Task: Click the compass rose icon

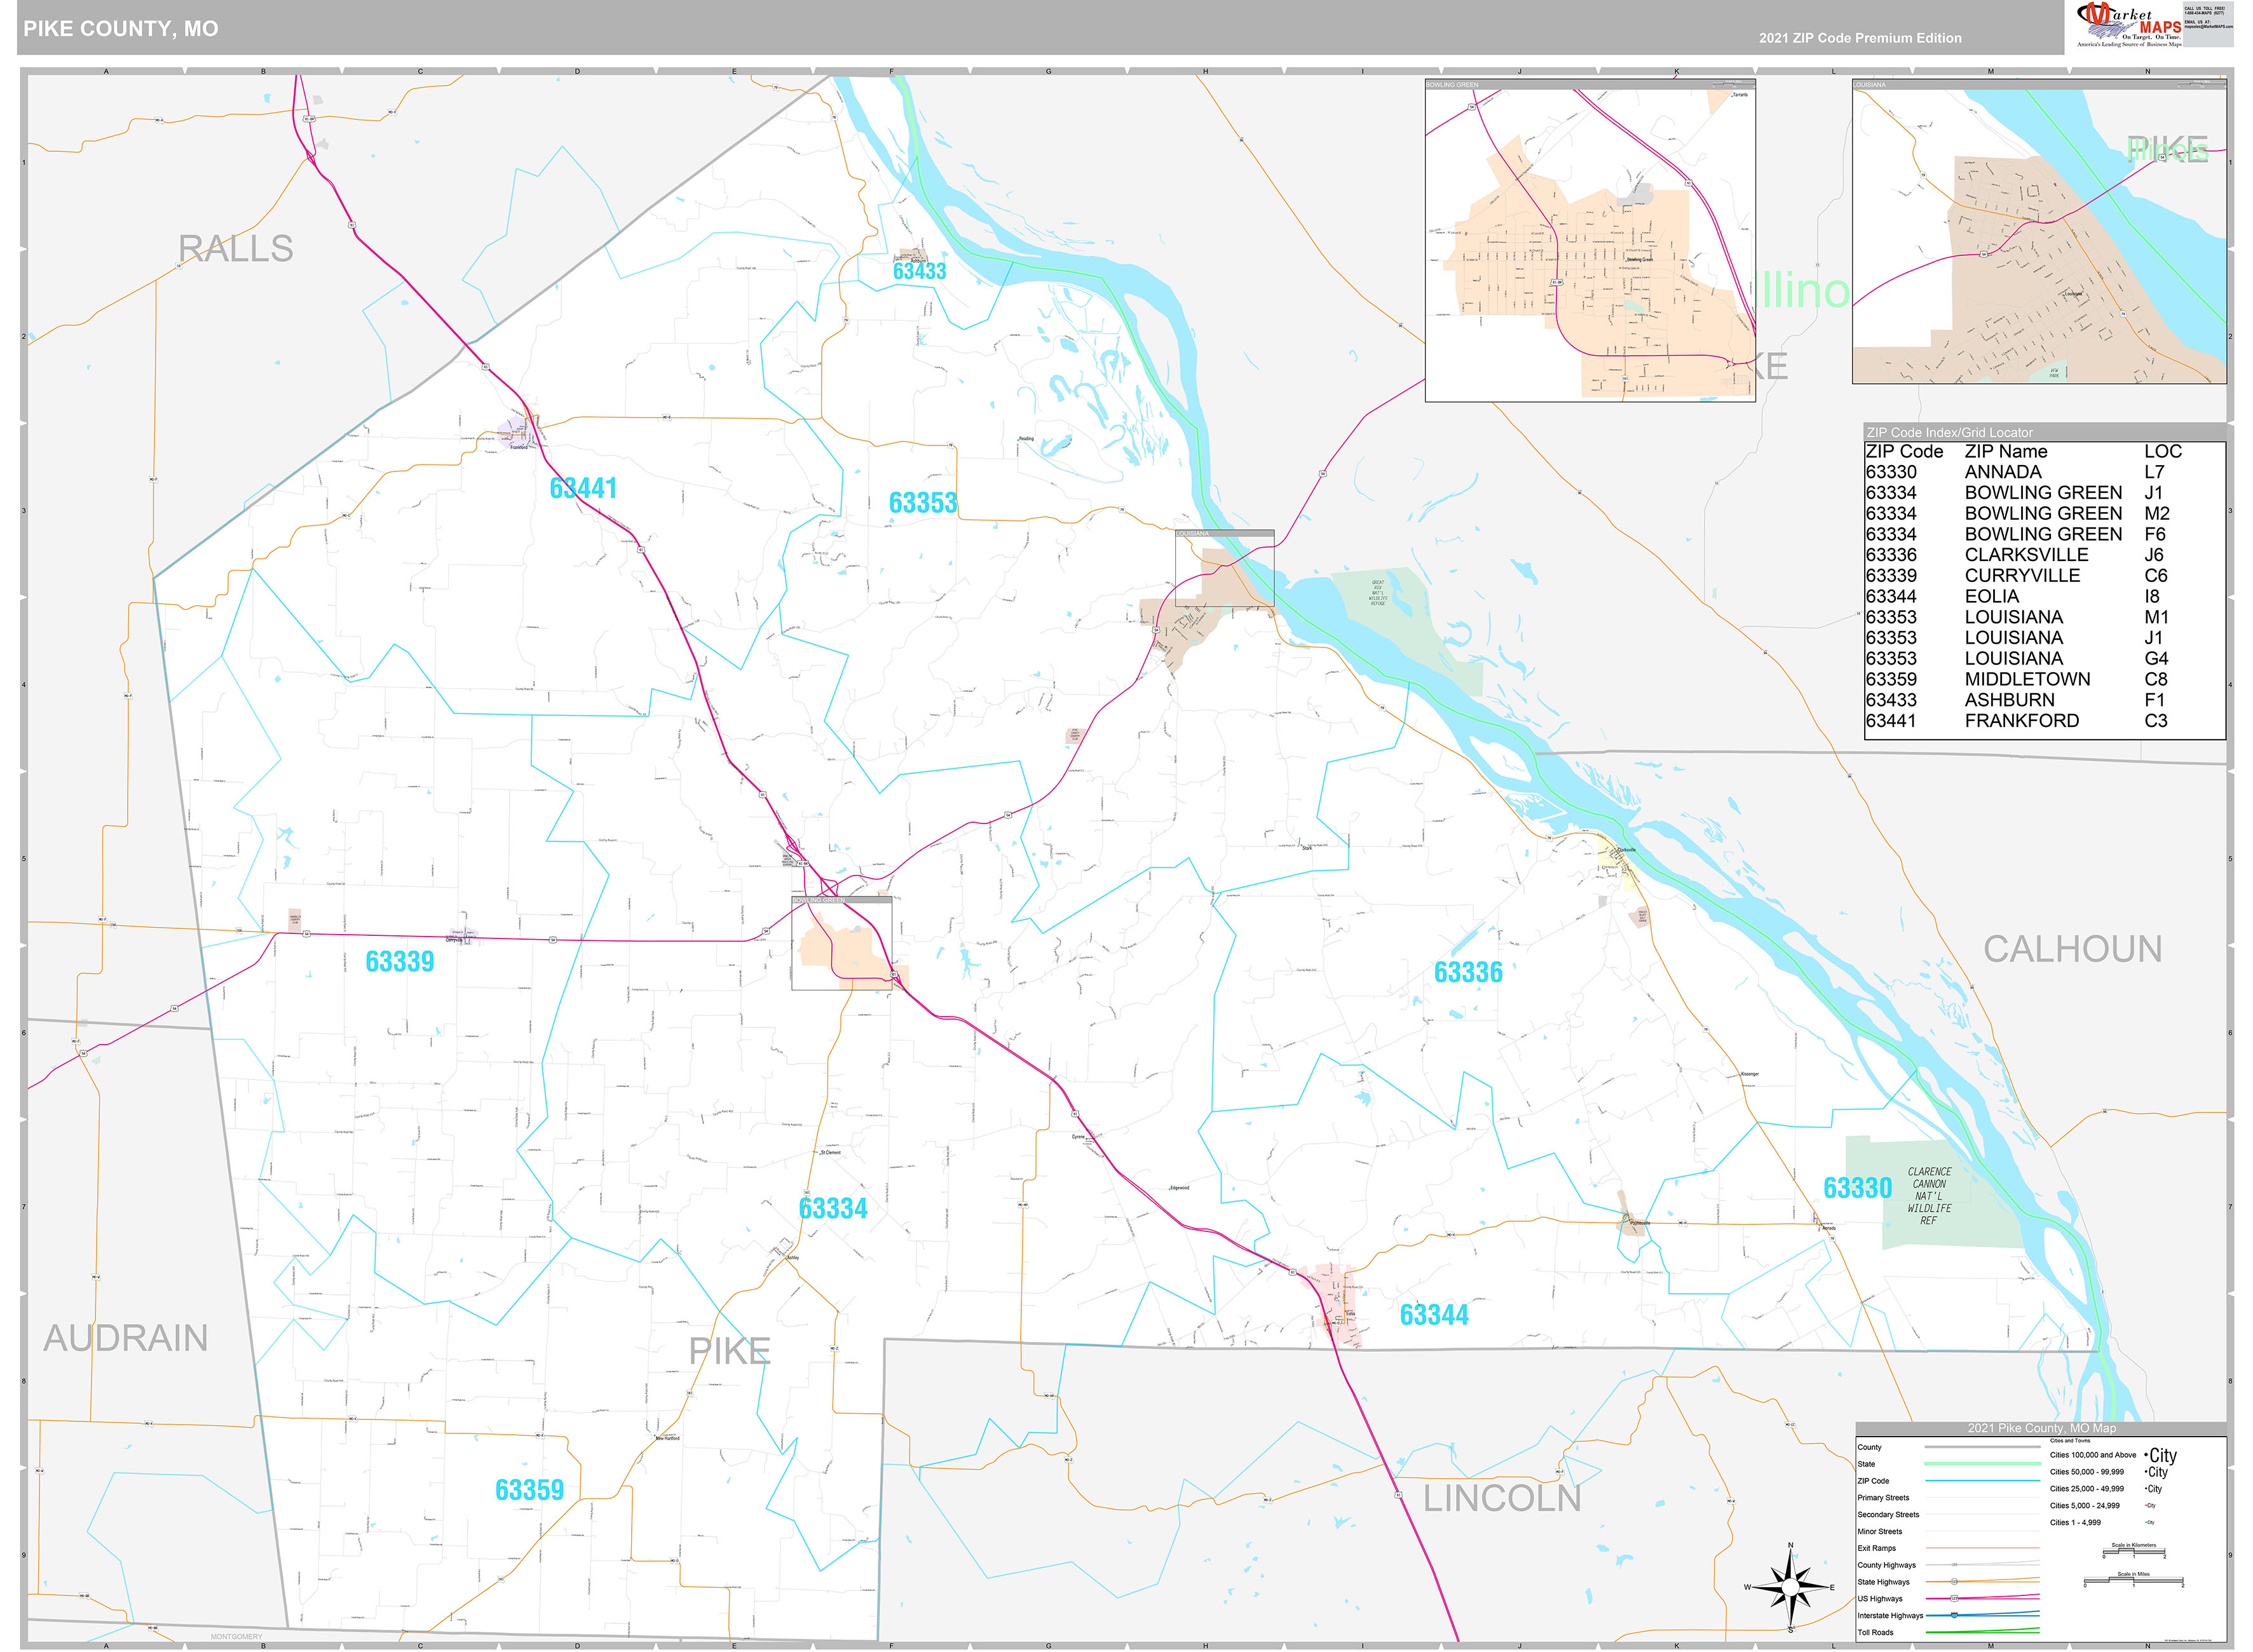Action: tap(1790, 1587)
